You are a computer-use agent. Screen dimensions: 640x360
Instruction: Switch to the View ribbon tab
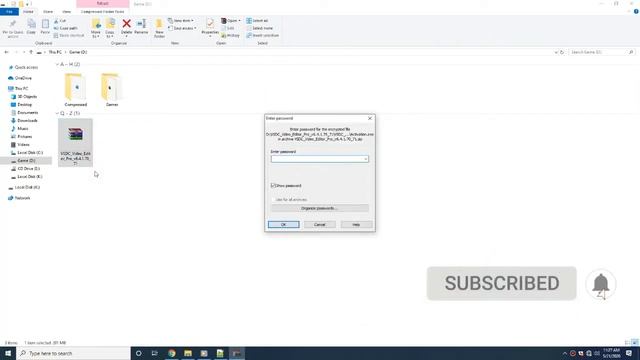coord(66,12)
